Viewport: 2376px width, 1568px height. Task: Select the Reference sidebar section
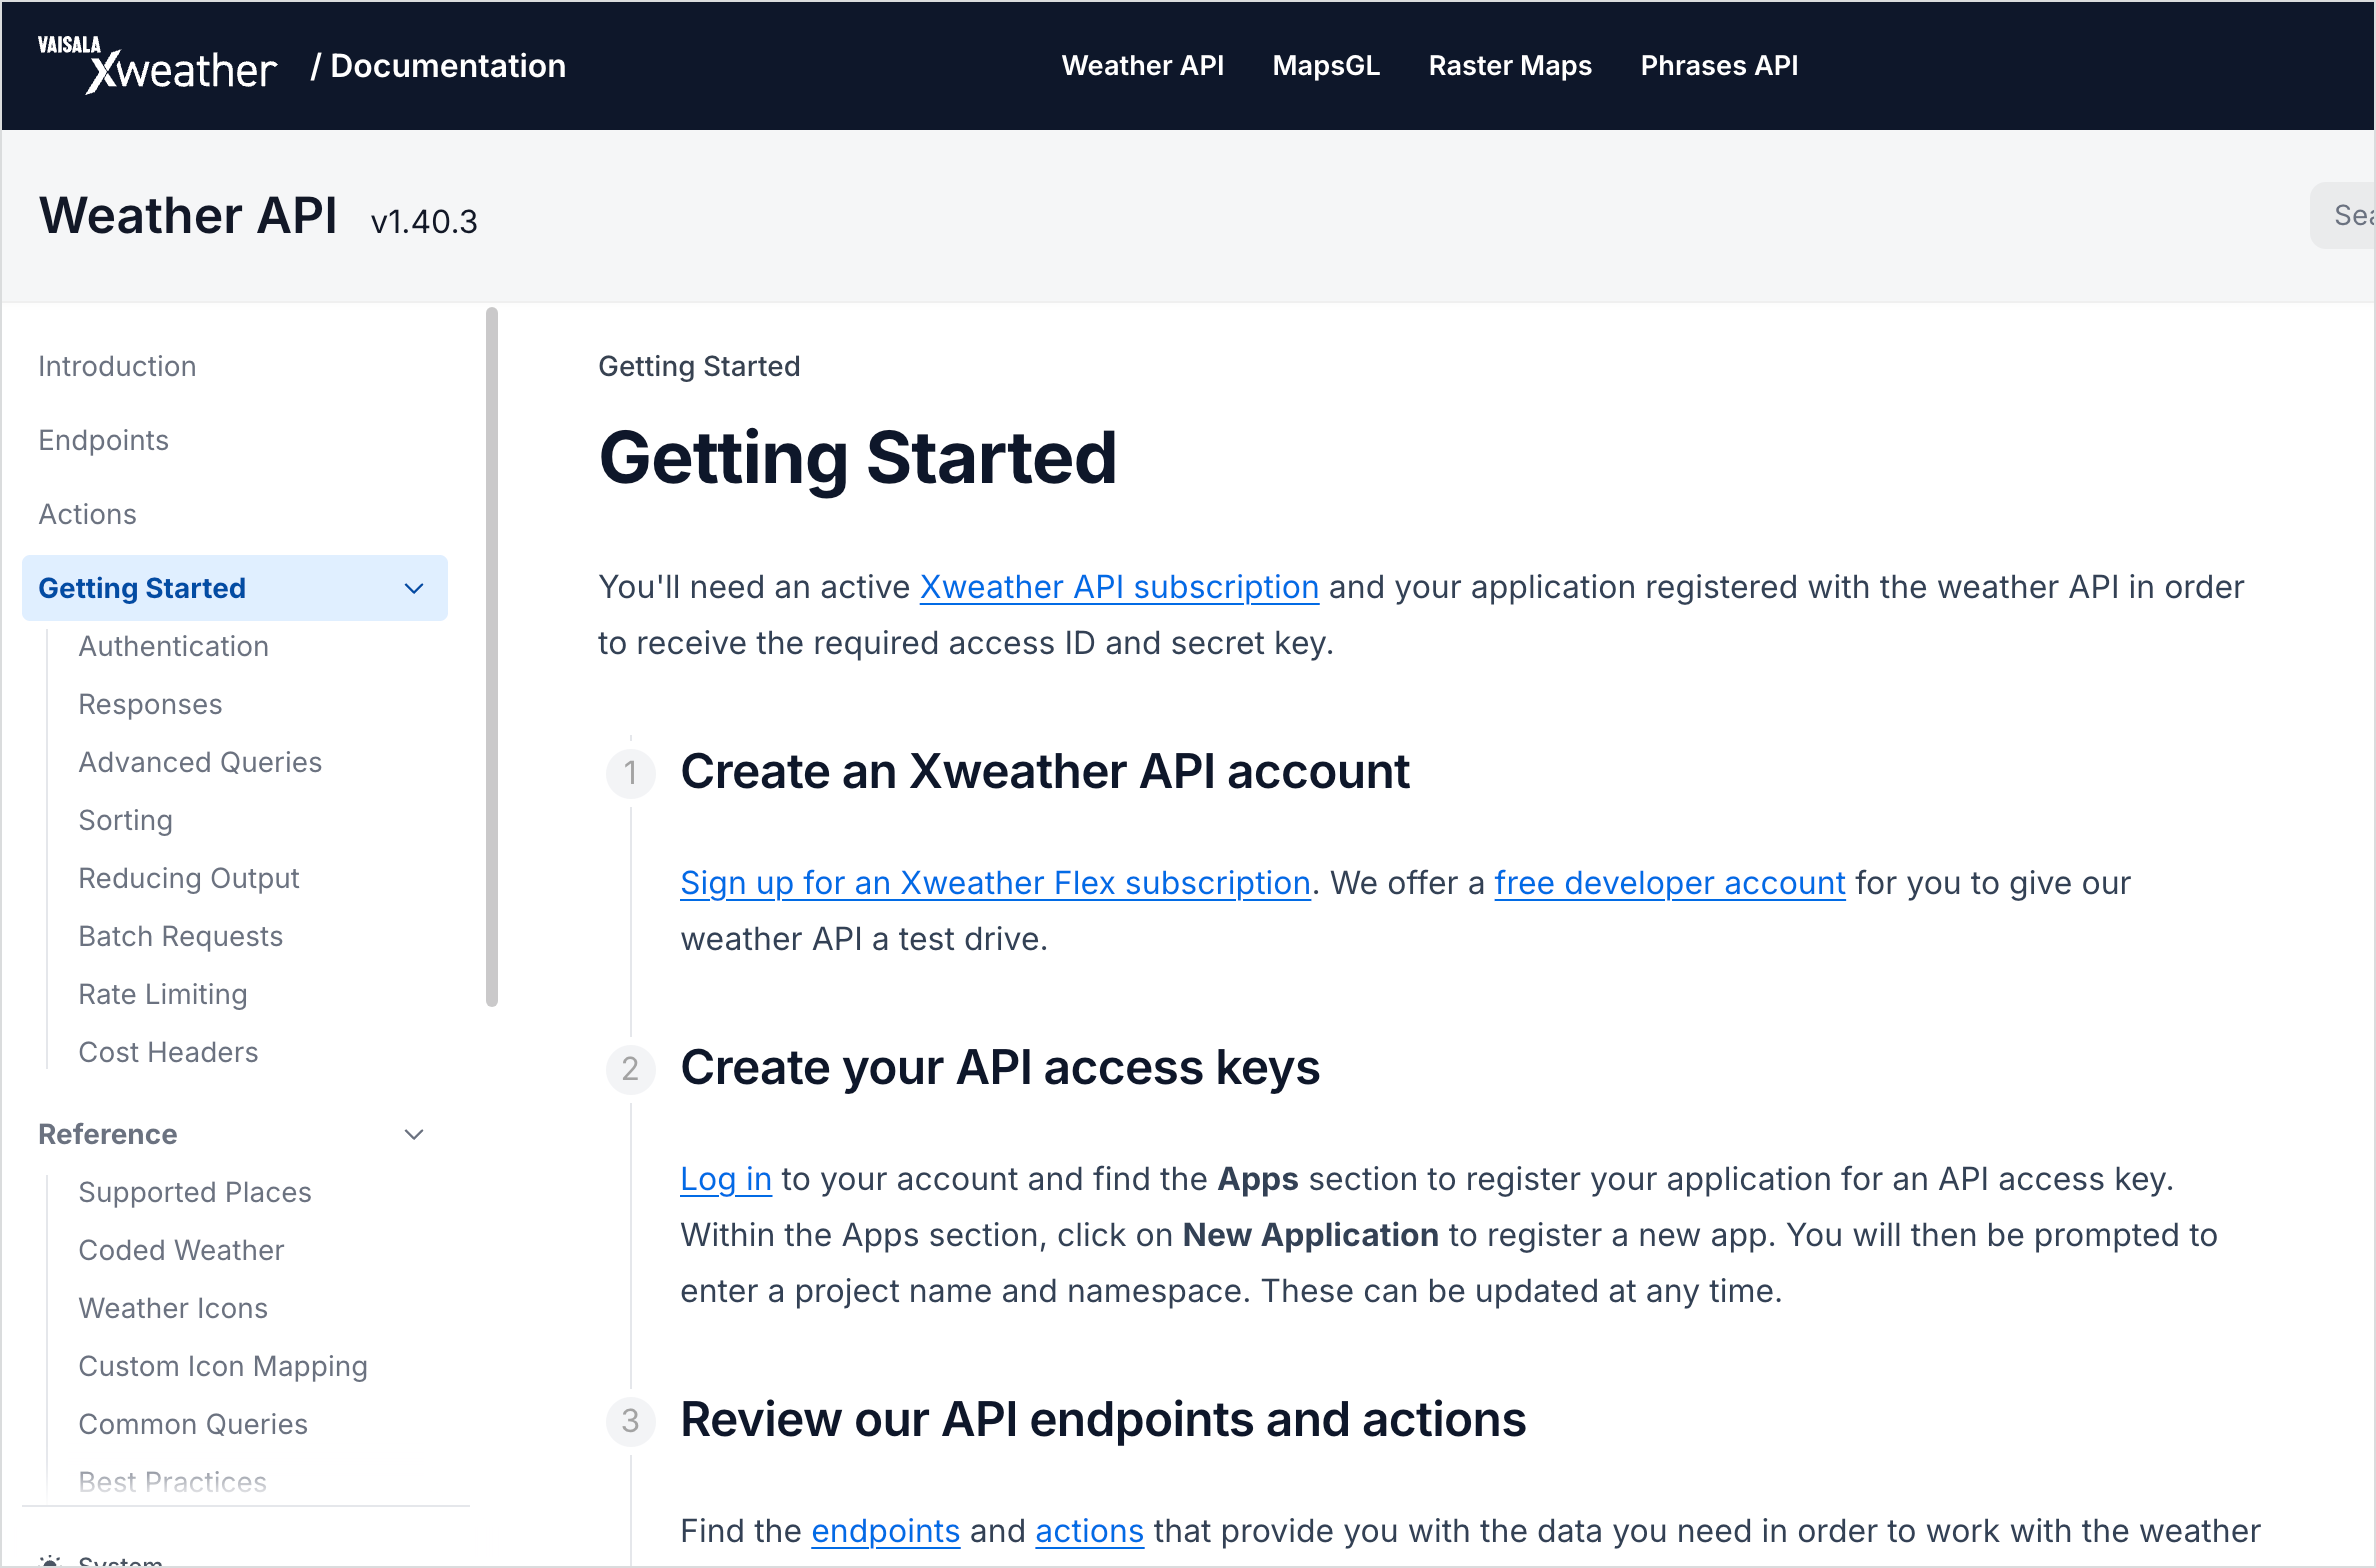107,1134
